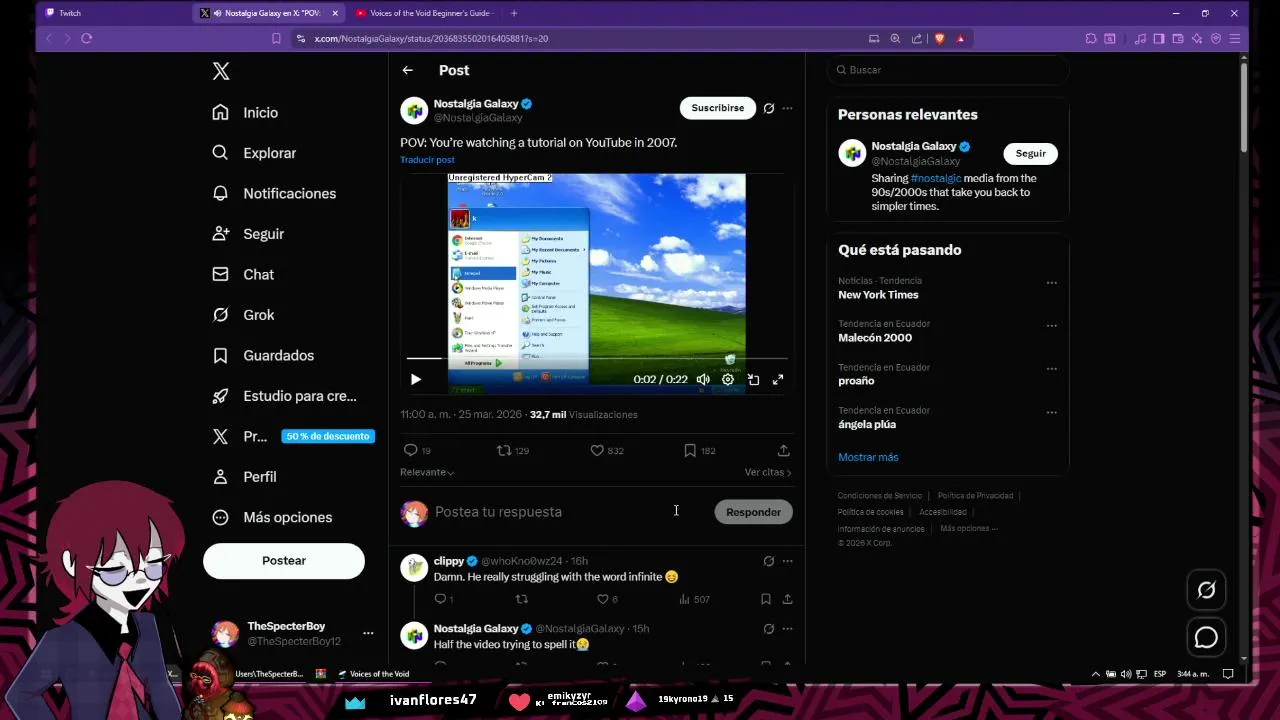Share the main post
The height and width of the screenshot is (720, 1280).
tap(783, 451)
